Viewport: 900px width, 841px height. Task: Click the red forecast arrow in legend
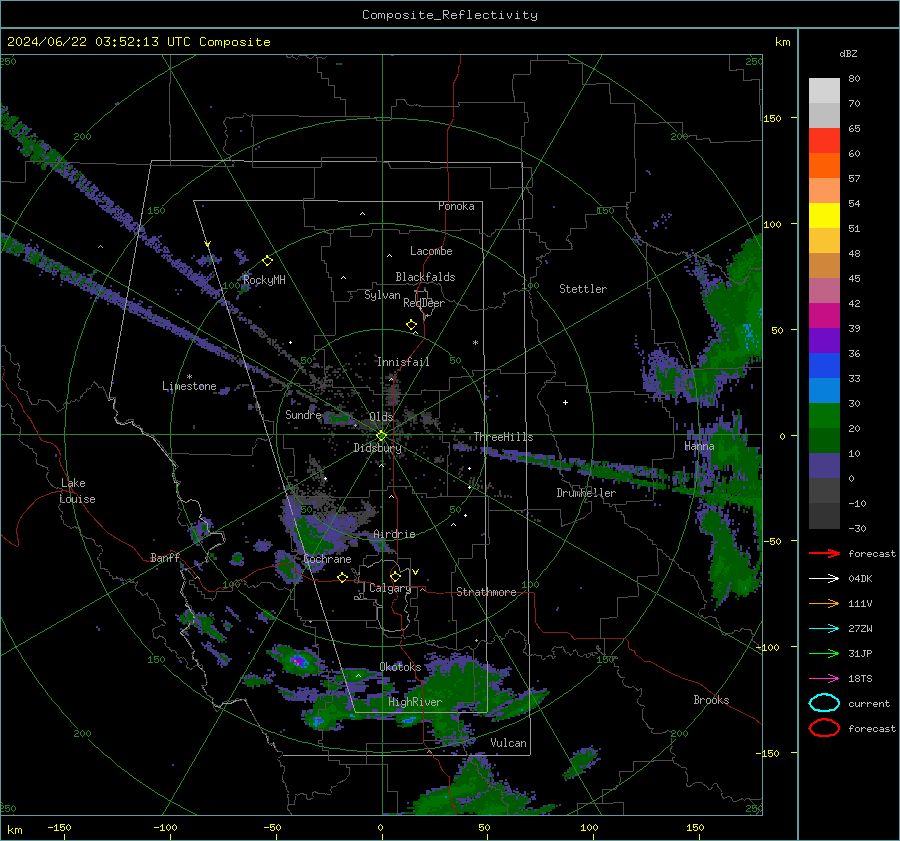click(824, 553)
